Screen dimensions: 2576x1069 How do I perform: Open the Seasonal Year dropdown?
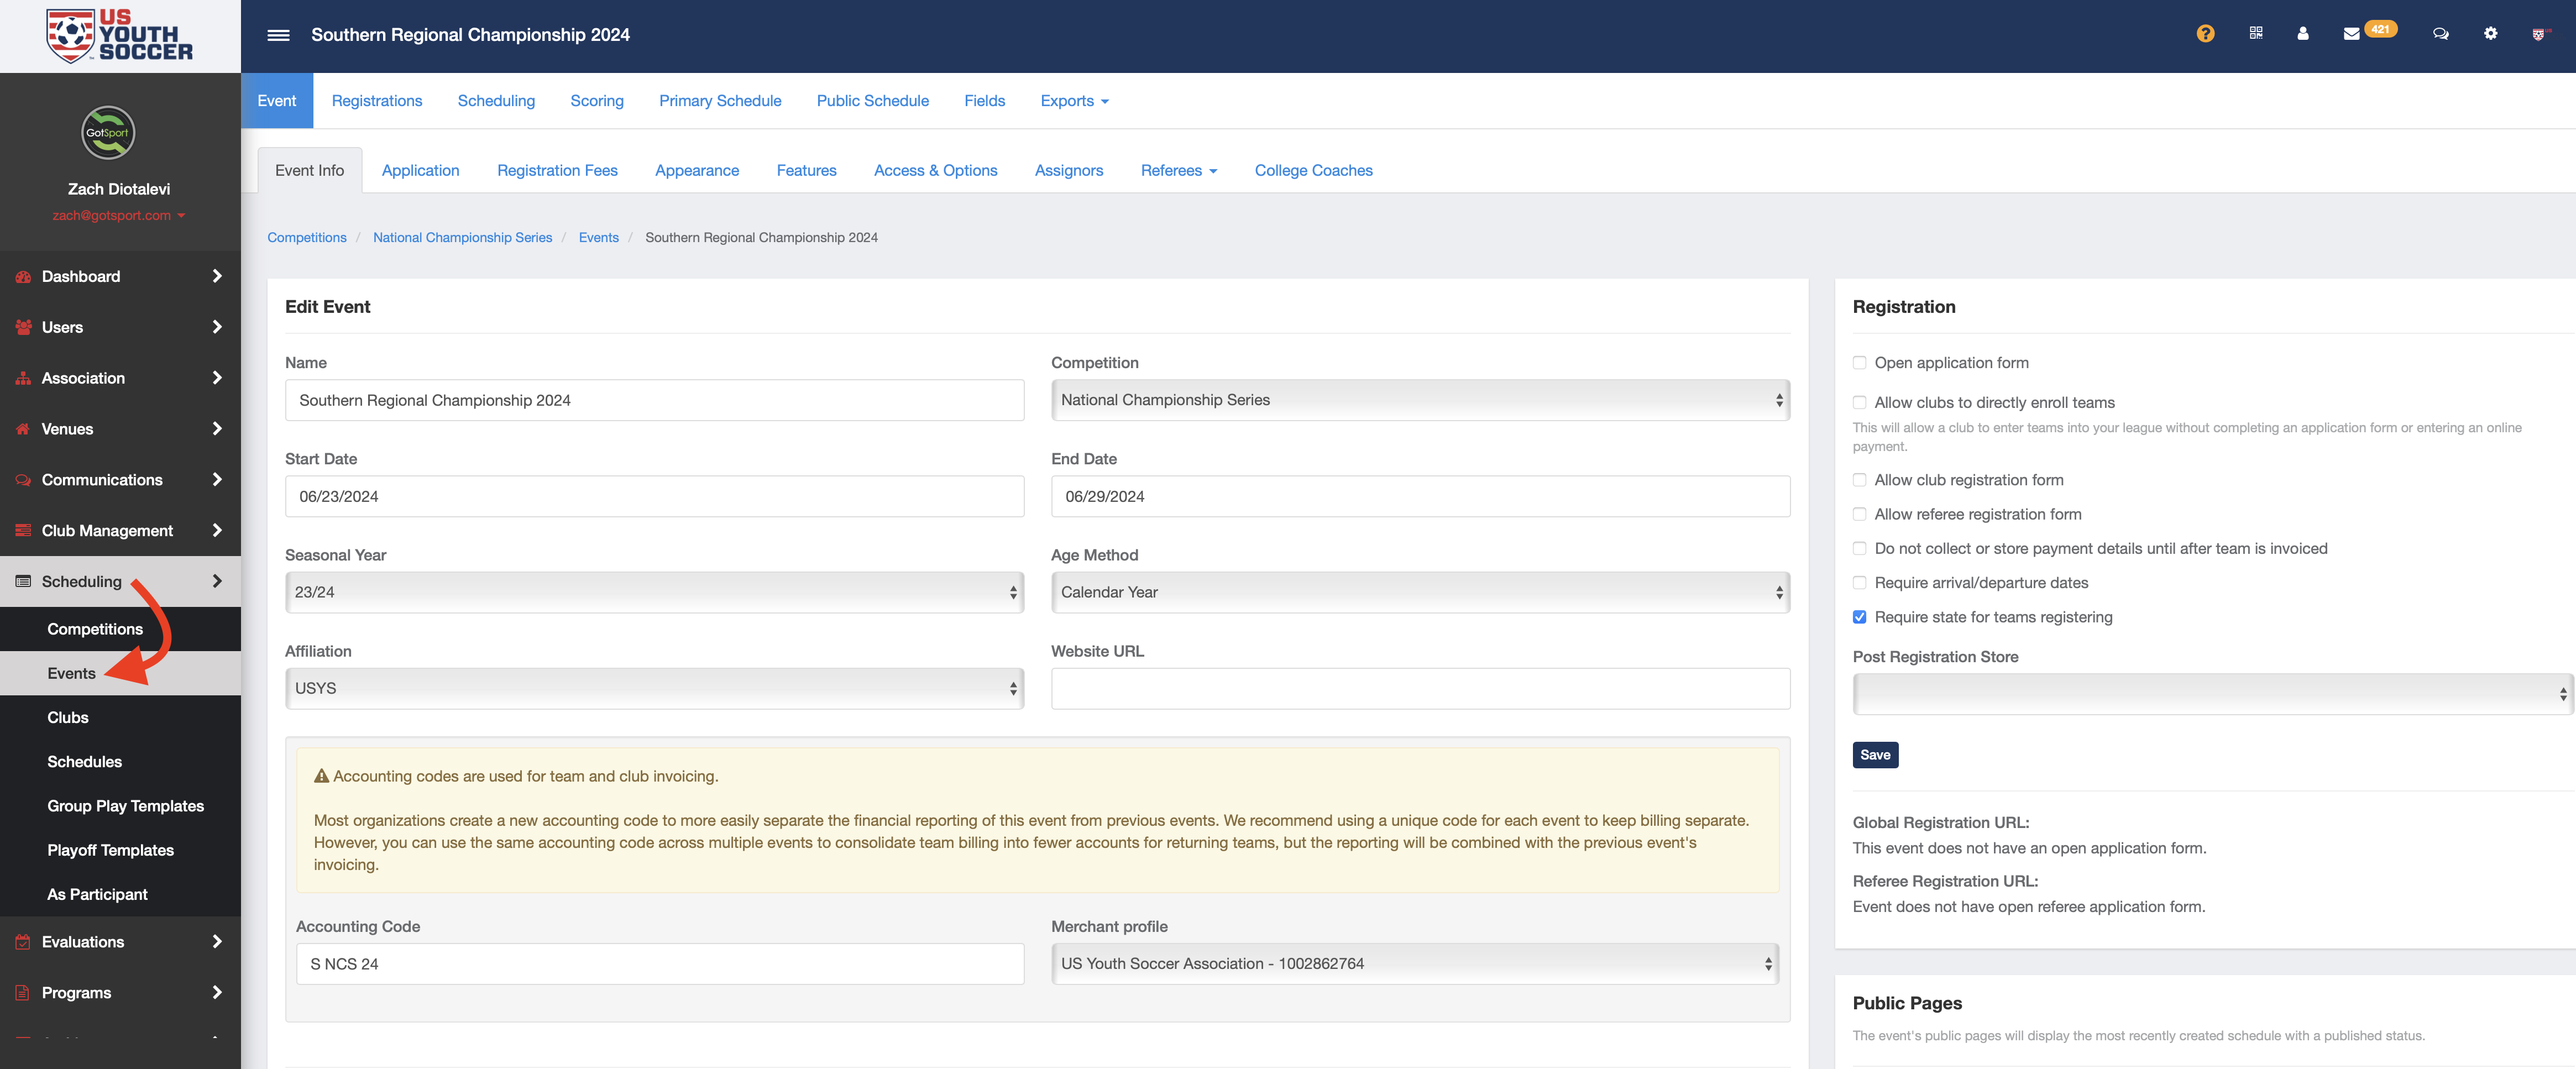pos(654,592)
